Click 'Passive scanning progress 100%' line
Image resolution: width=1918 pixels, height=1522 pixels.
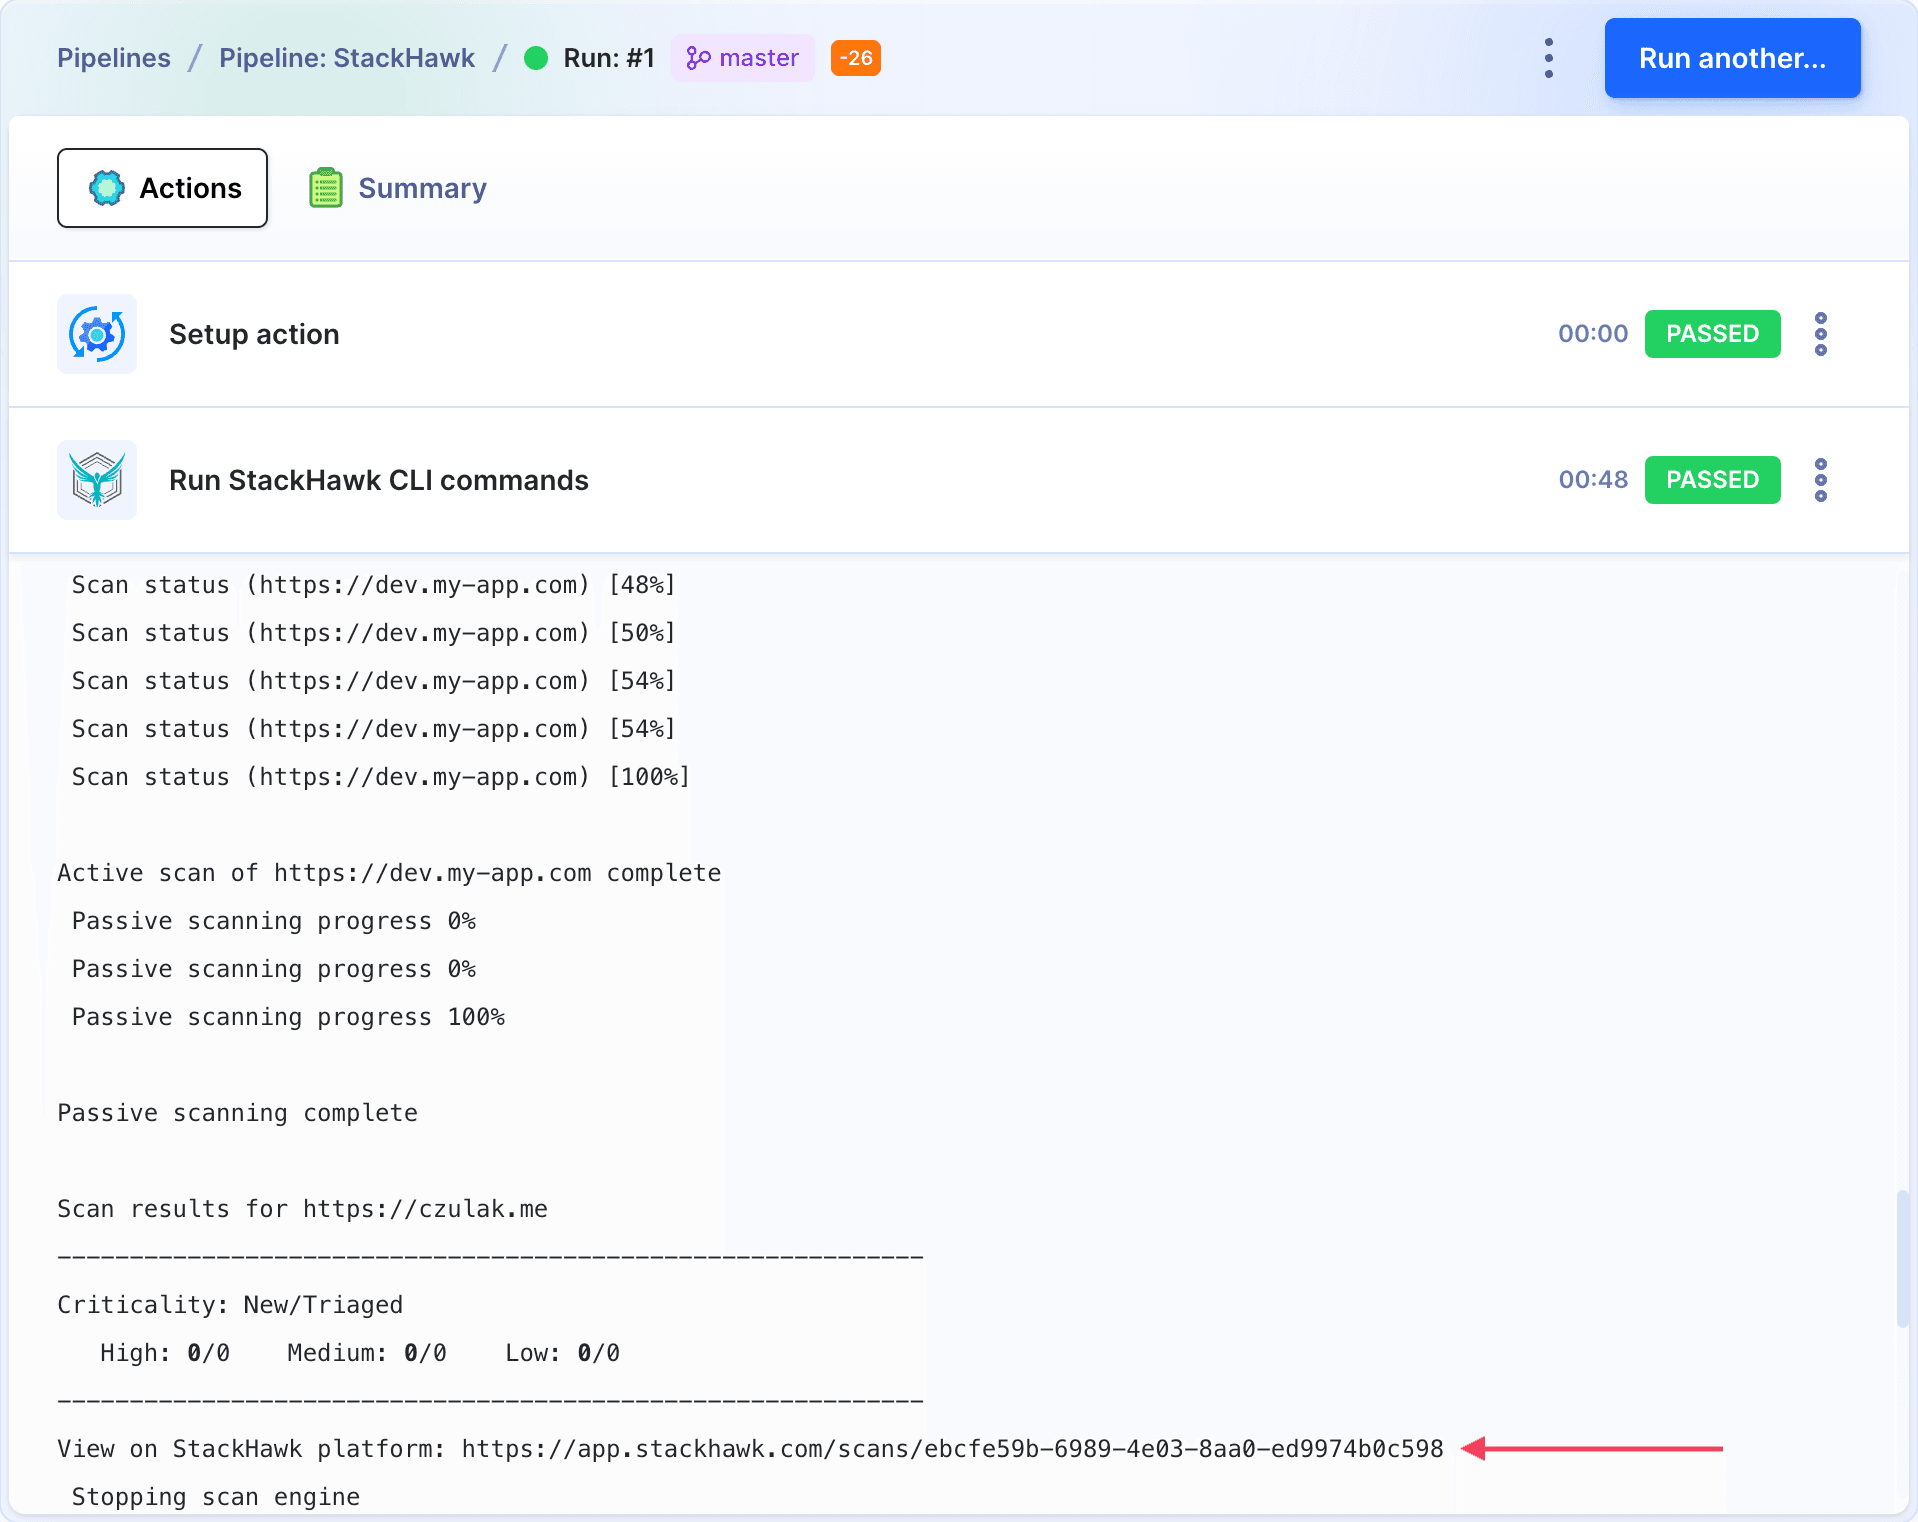[x=288, y=1017]
